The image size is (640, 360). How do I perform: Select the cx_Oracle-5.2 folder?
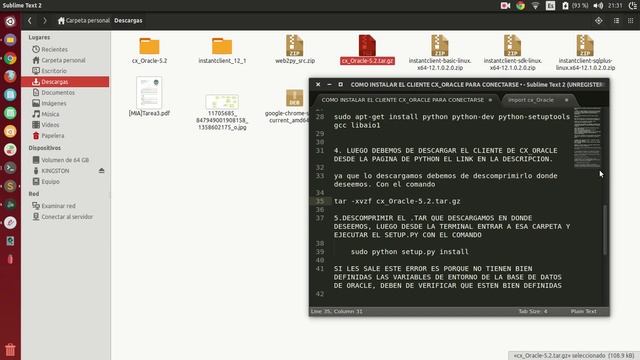pos(149,50)
